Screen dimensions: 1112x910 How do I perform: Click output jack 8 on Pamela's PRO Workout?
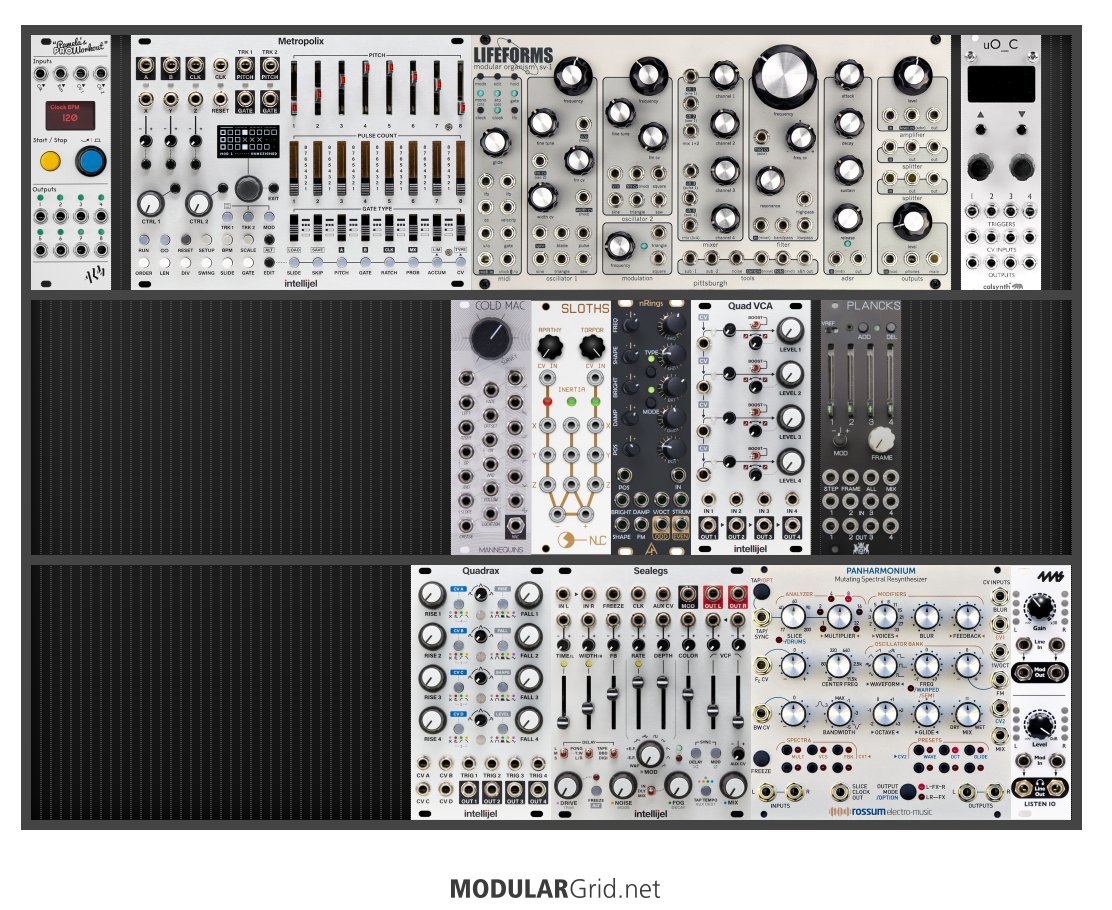101,249
